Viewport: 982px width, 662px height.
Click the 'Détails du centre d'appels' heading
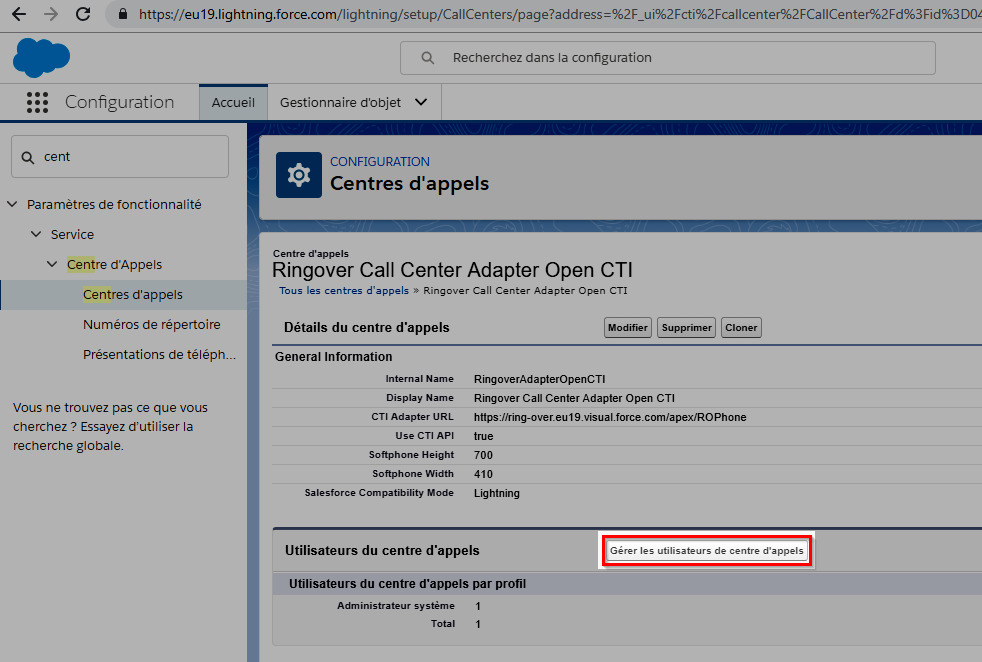click(x=366, y=328)
